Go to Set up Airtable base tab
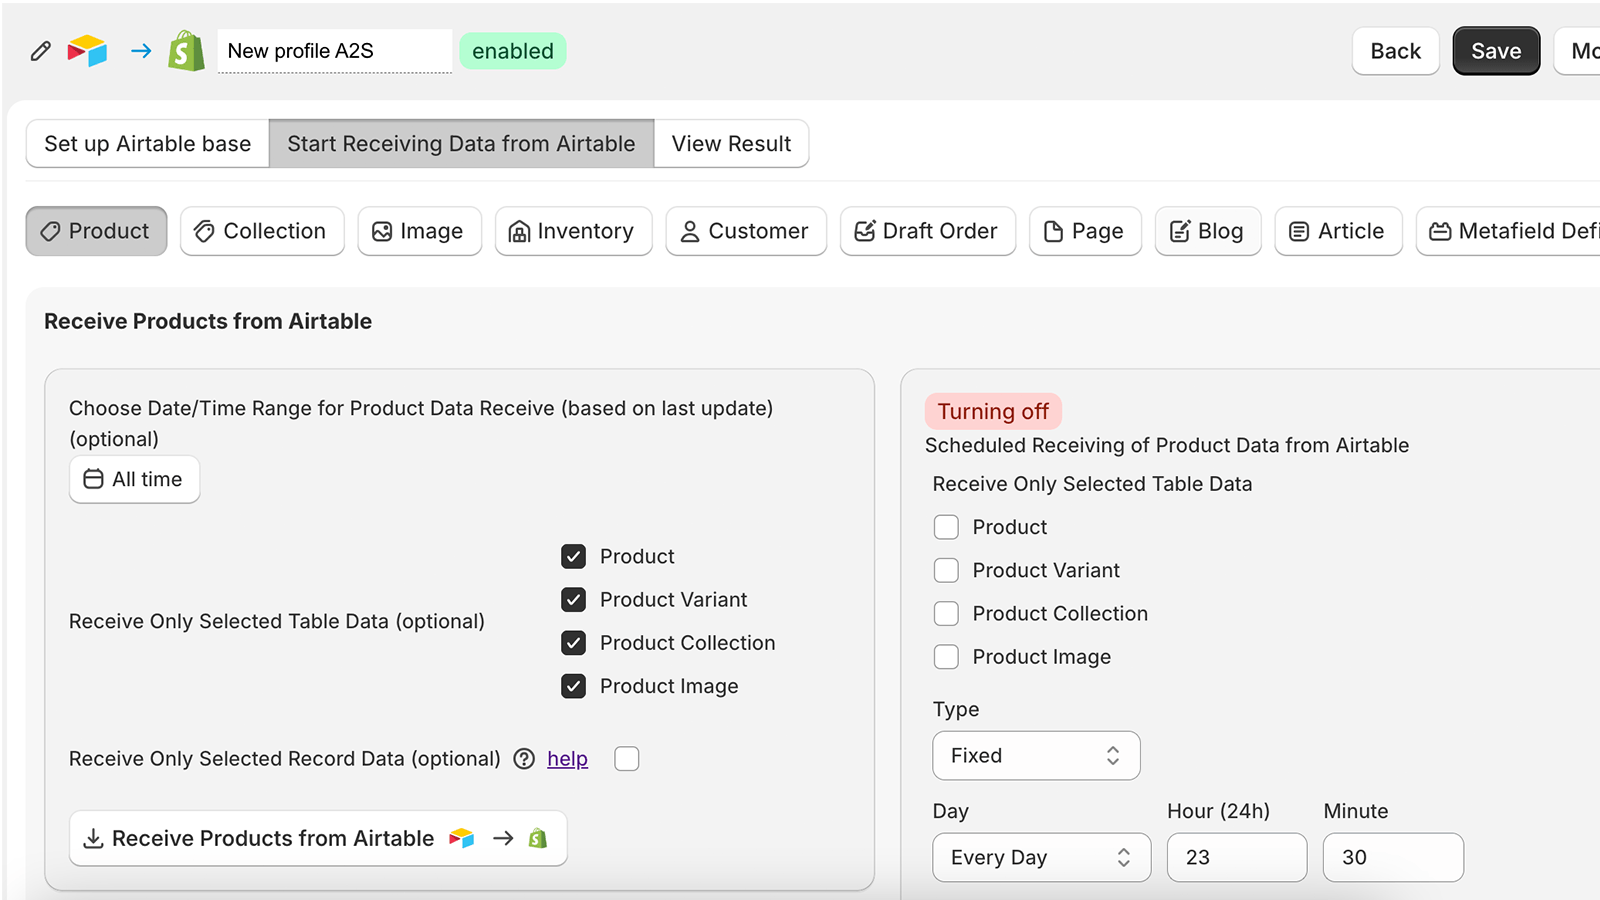The width and height of the screenshot is (1600, 900). tap(147, 143)
